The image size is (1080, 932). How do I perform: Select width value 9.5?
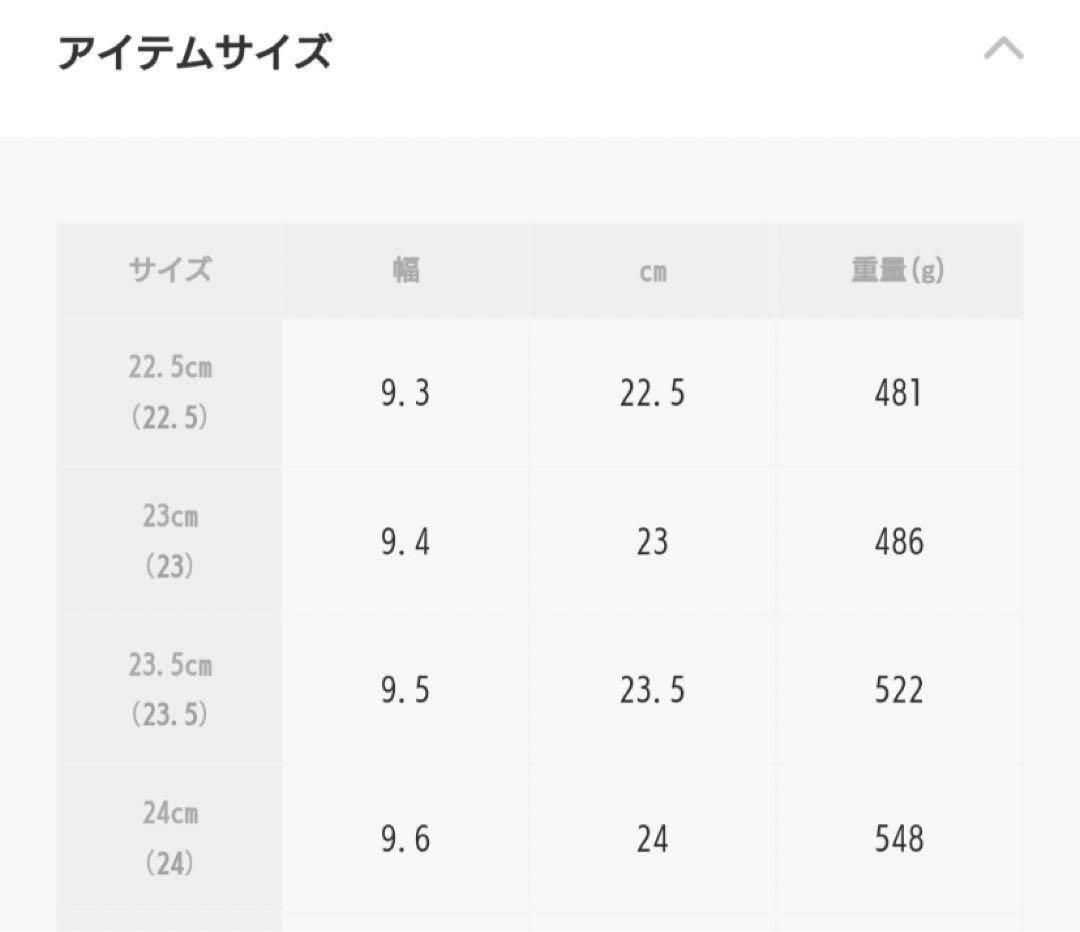coord(406,690)
